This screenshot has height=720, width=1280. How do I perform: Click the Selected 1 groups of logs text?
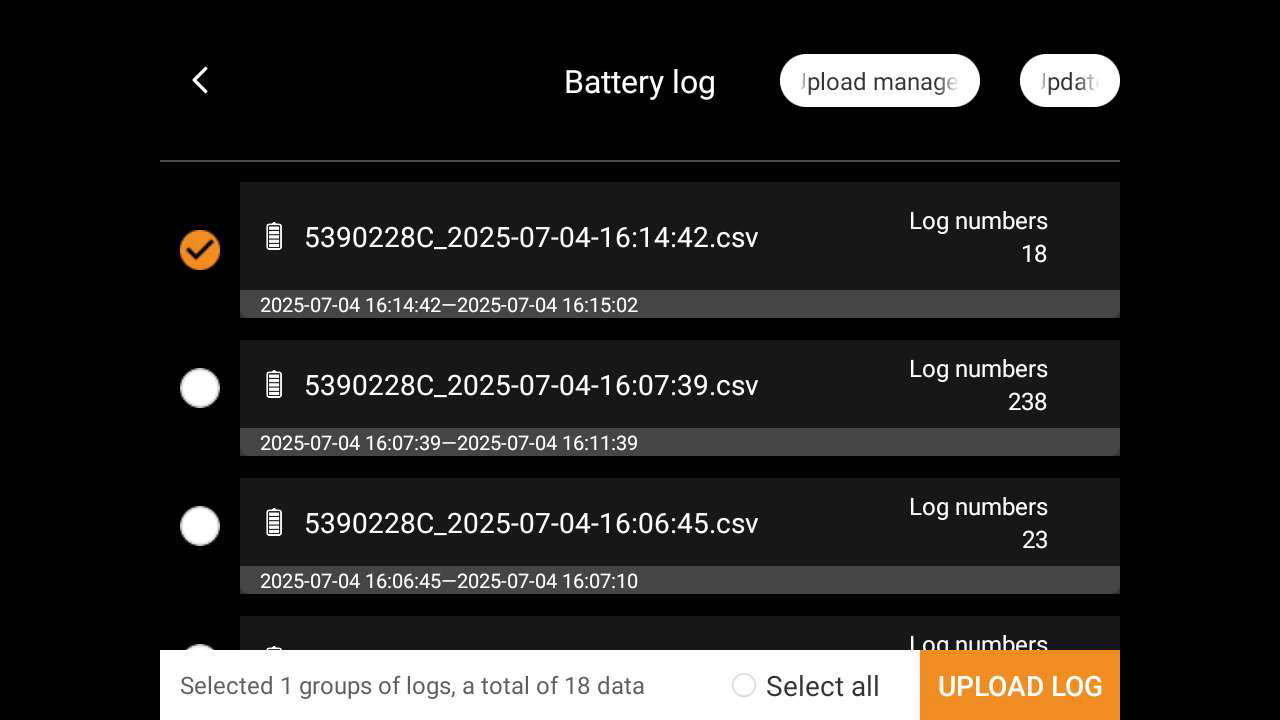pos(412,686)
